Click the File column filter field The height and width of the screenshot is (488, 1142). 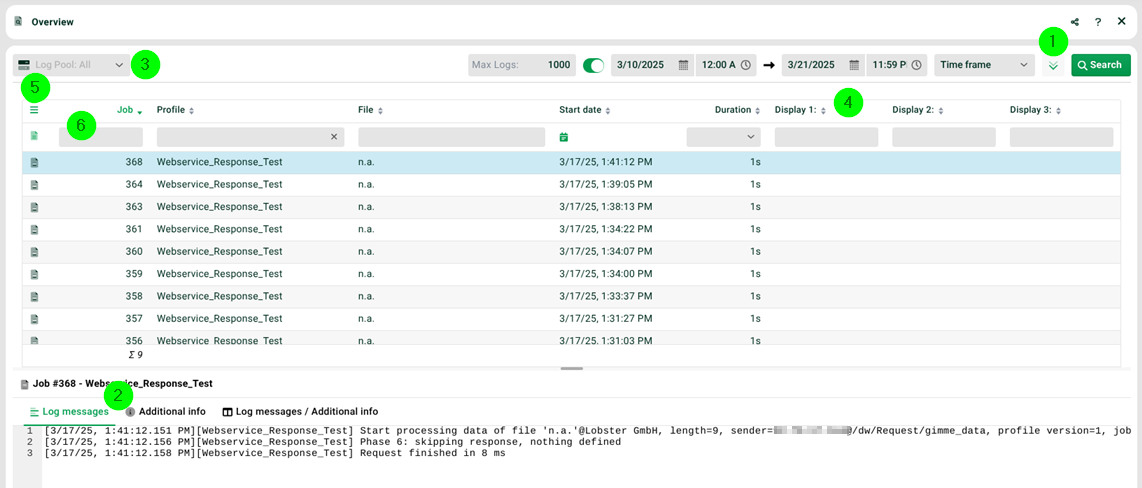451,137
